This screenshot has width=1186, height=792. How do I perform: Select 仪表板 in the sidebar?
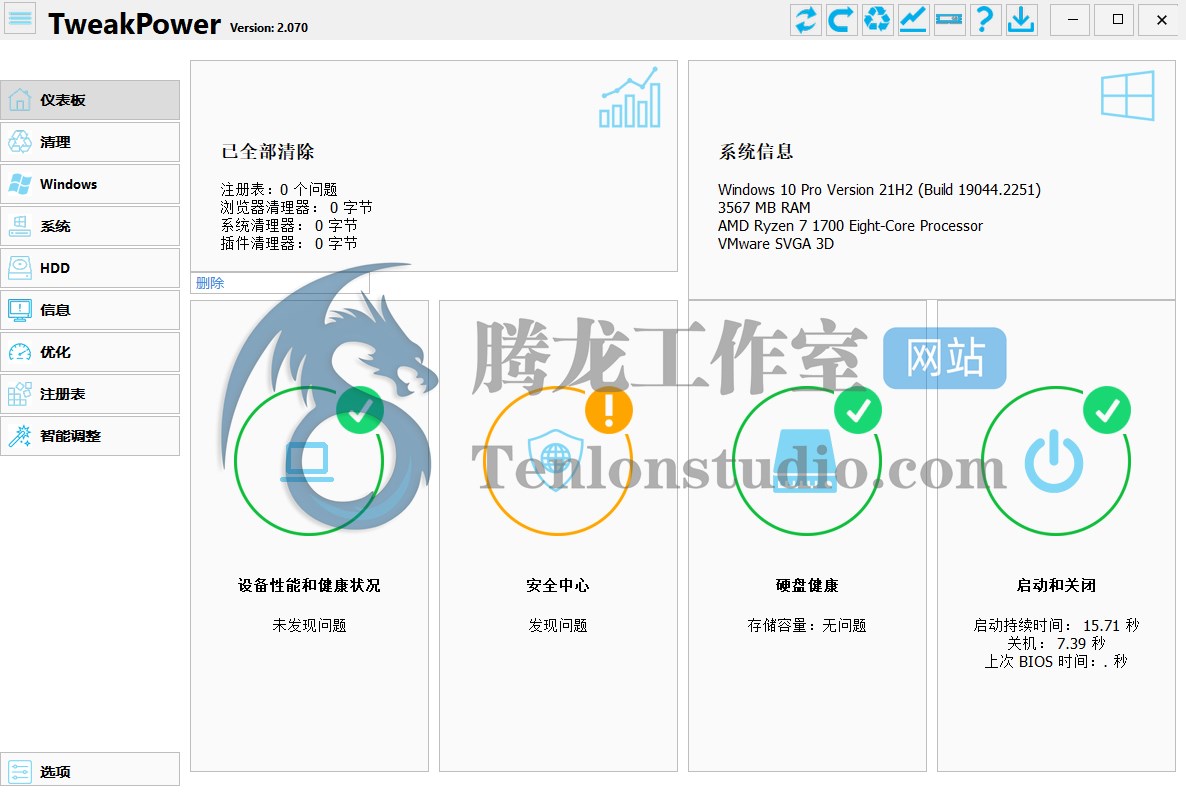point(90,100)
